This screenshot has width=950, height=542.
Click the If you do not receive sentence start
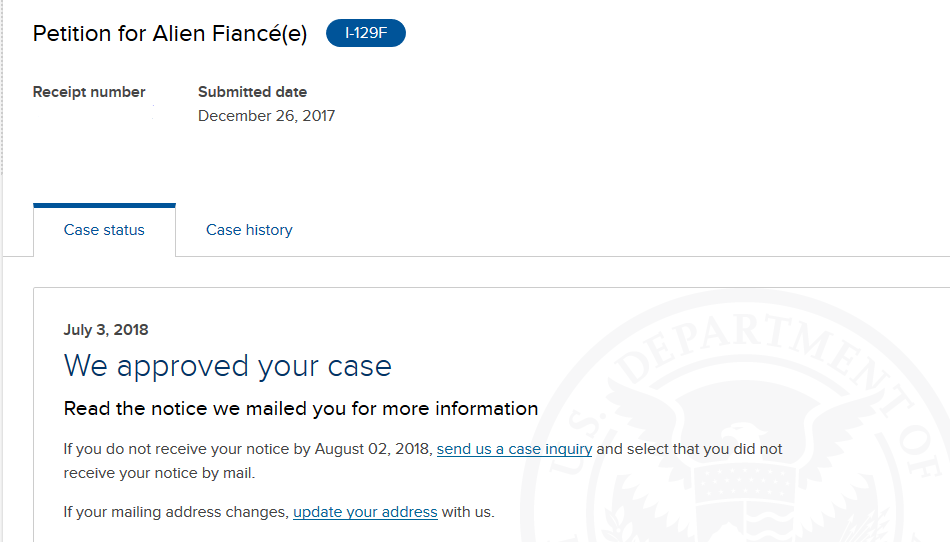click(x=140, y=449)
